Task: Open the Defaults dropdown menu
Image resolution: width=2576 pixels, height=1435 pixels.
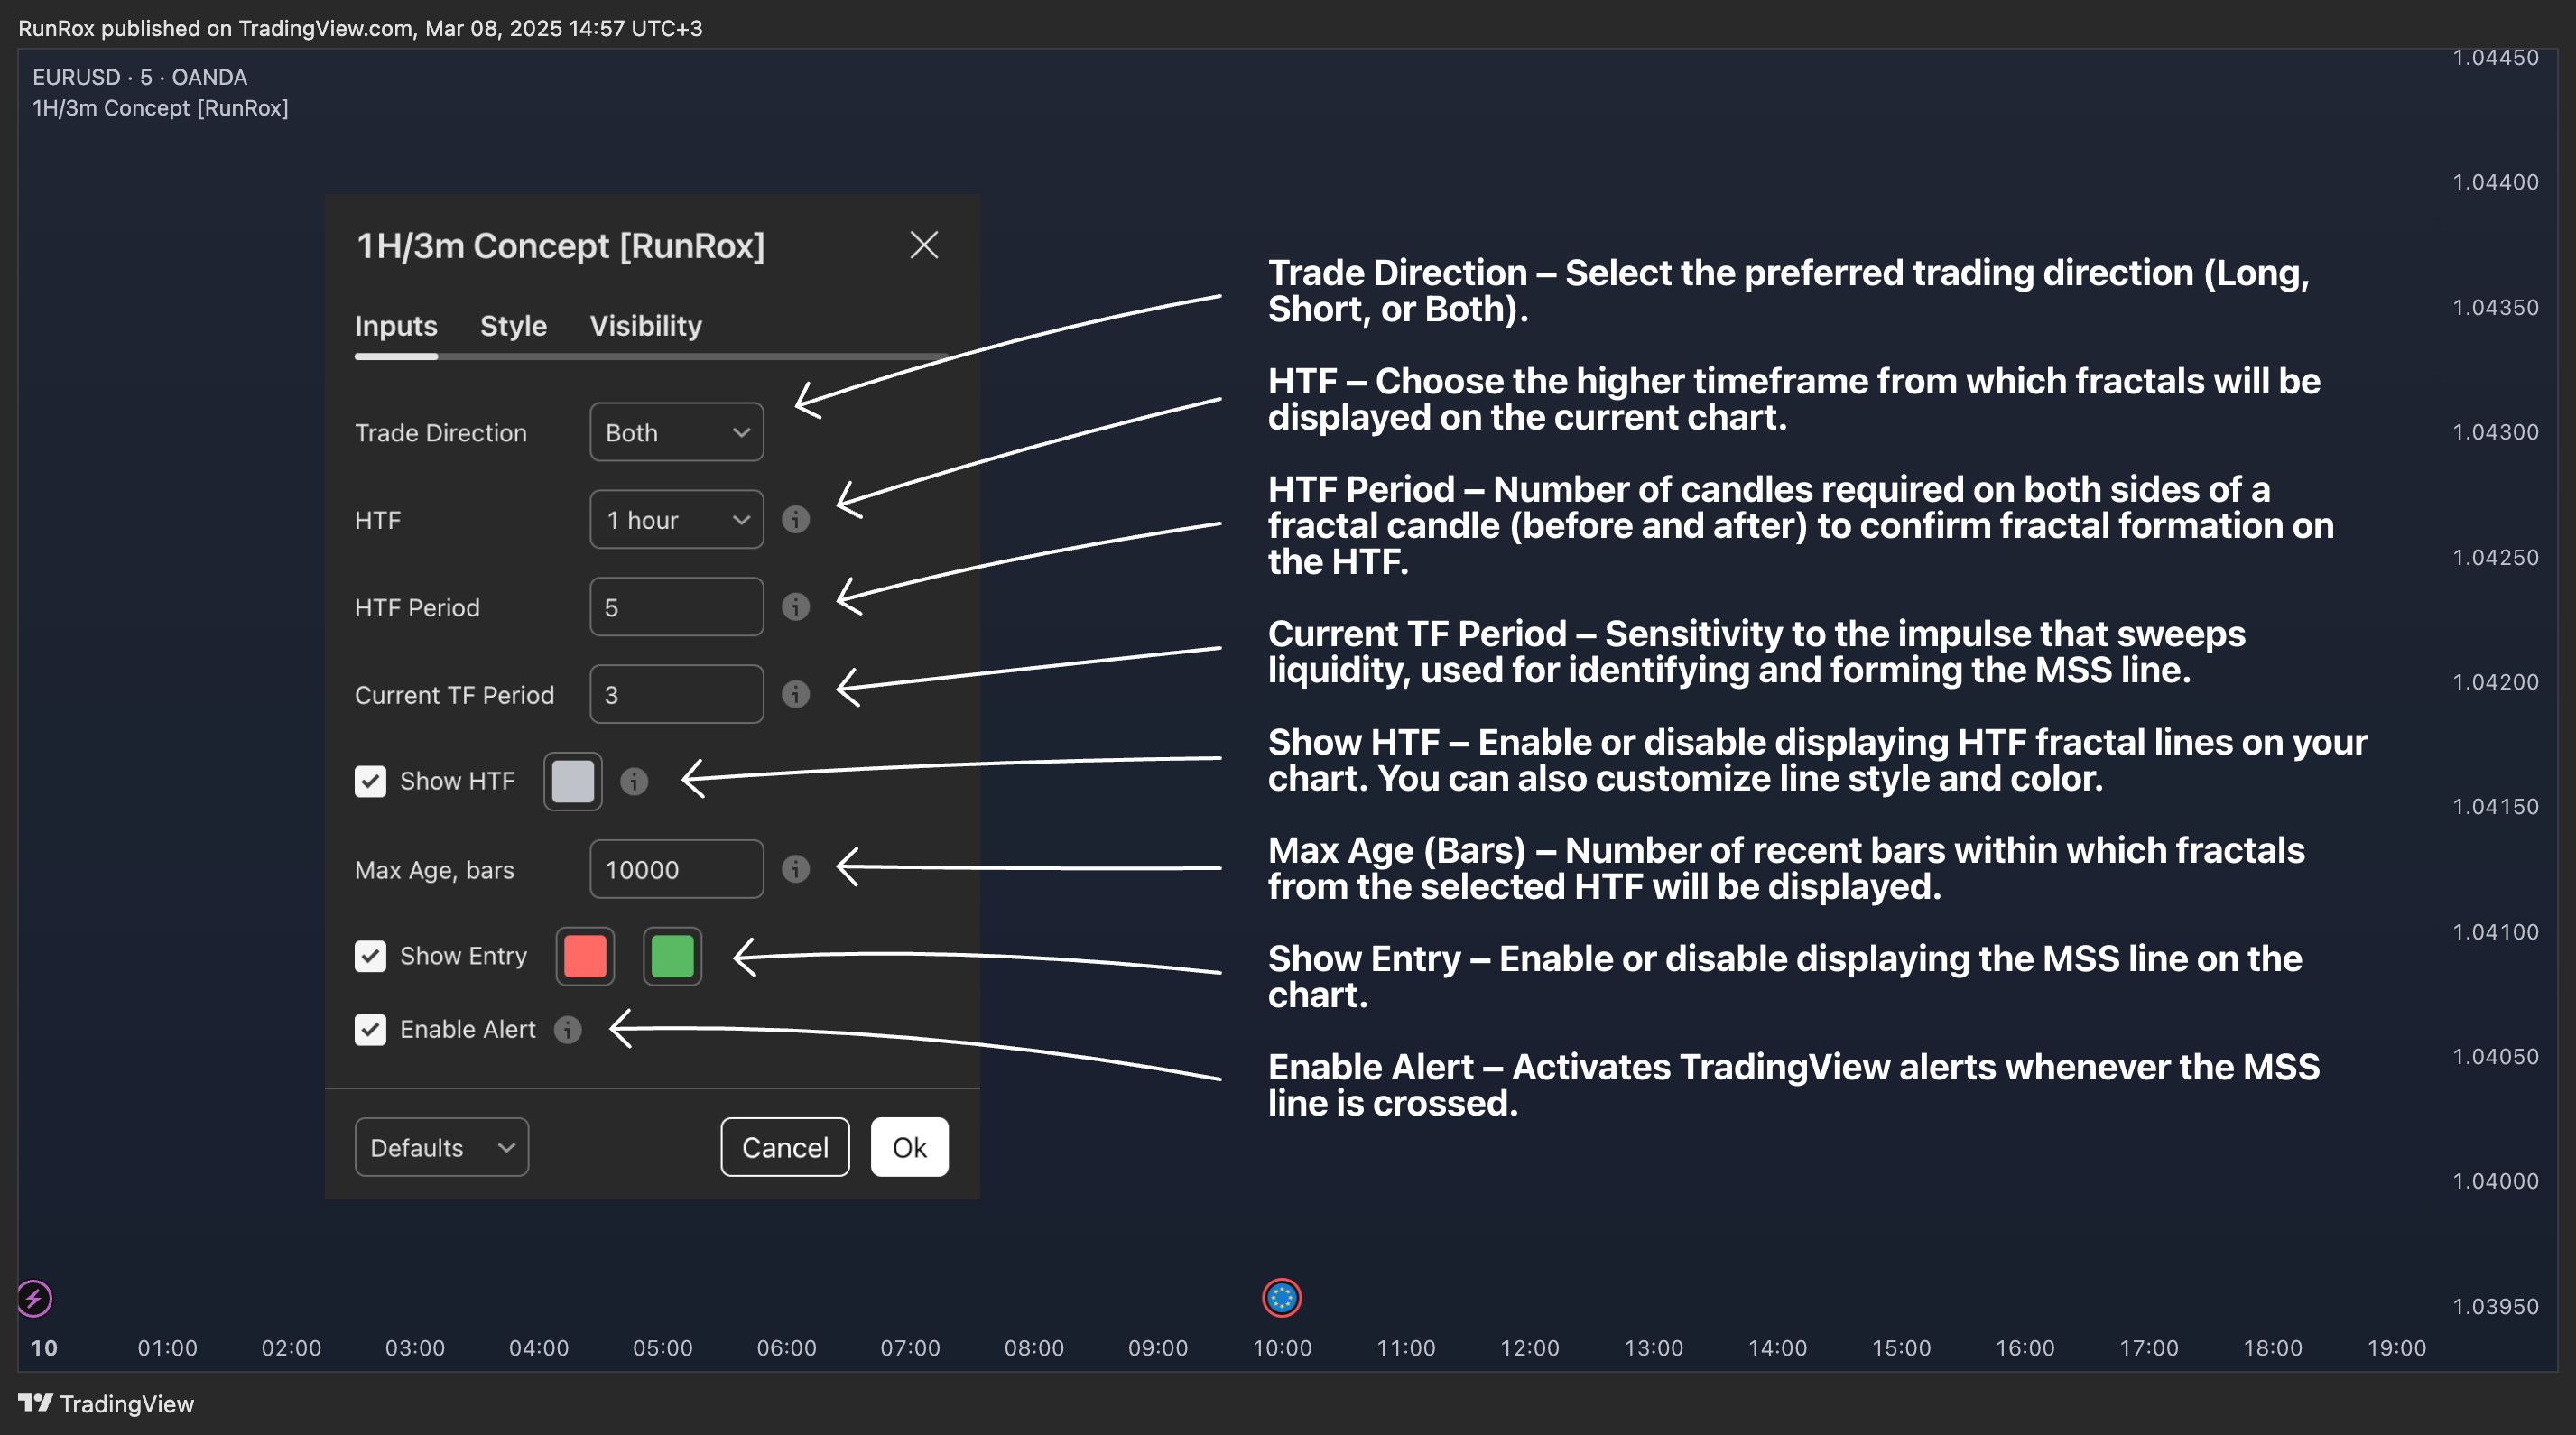Action: tap(441, 1147)
